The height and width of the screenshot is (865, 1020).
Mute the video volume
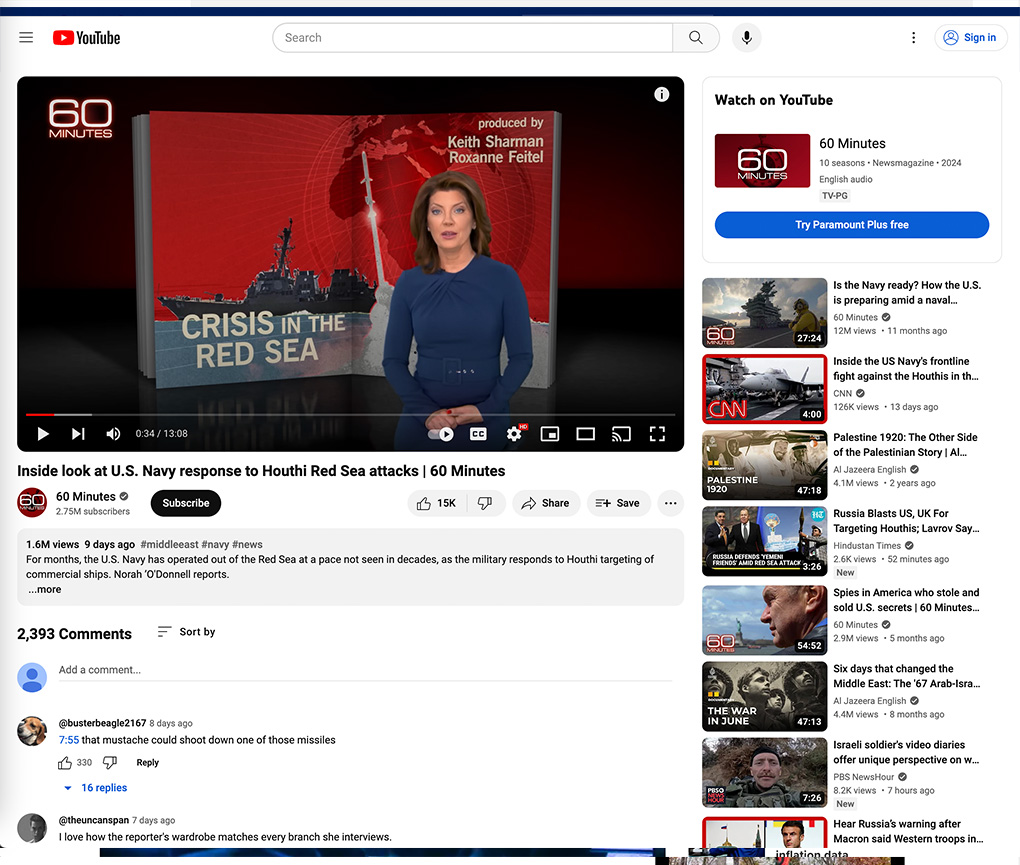(113, 434)
